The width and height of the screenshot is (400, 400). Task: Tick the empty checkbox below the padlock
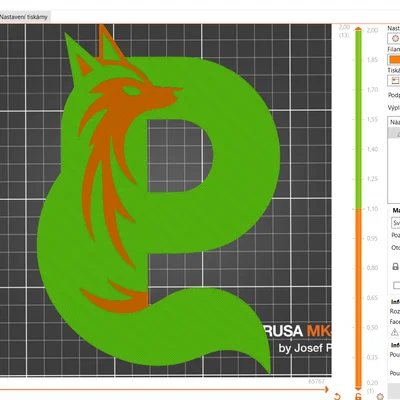point(396,285)
